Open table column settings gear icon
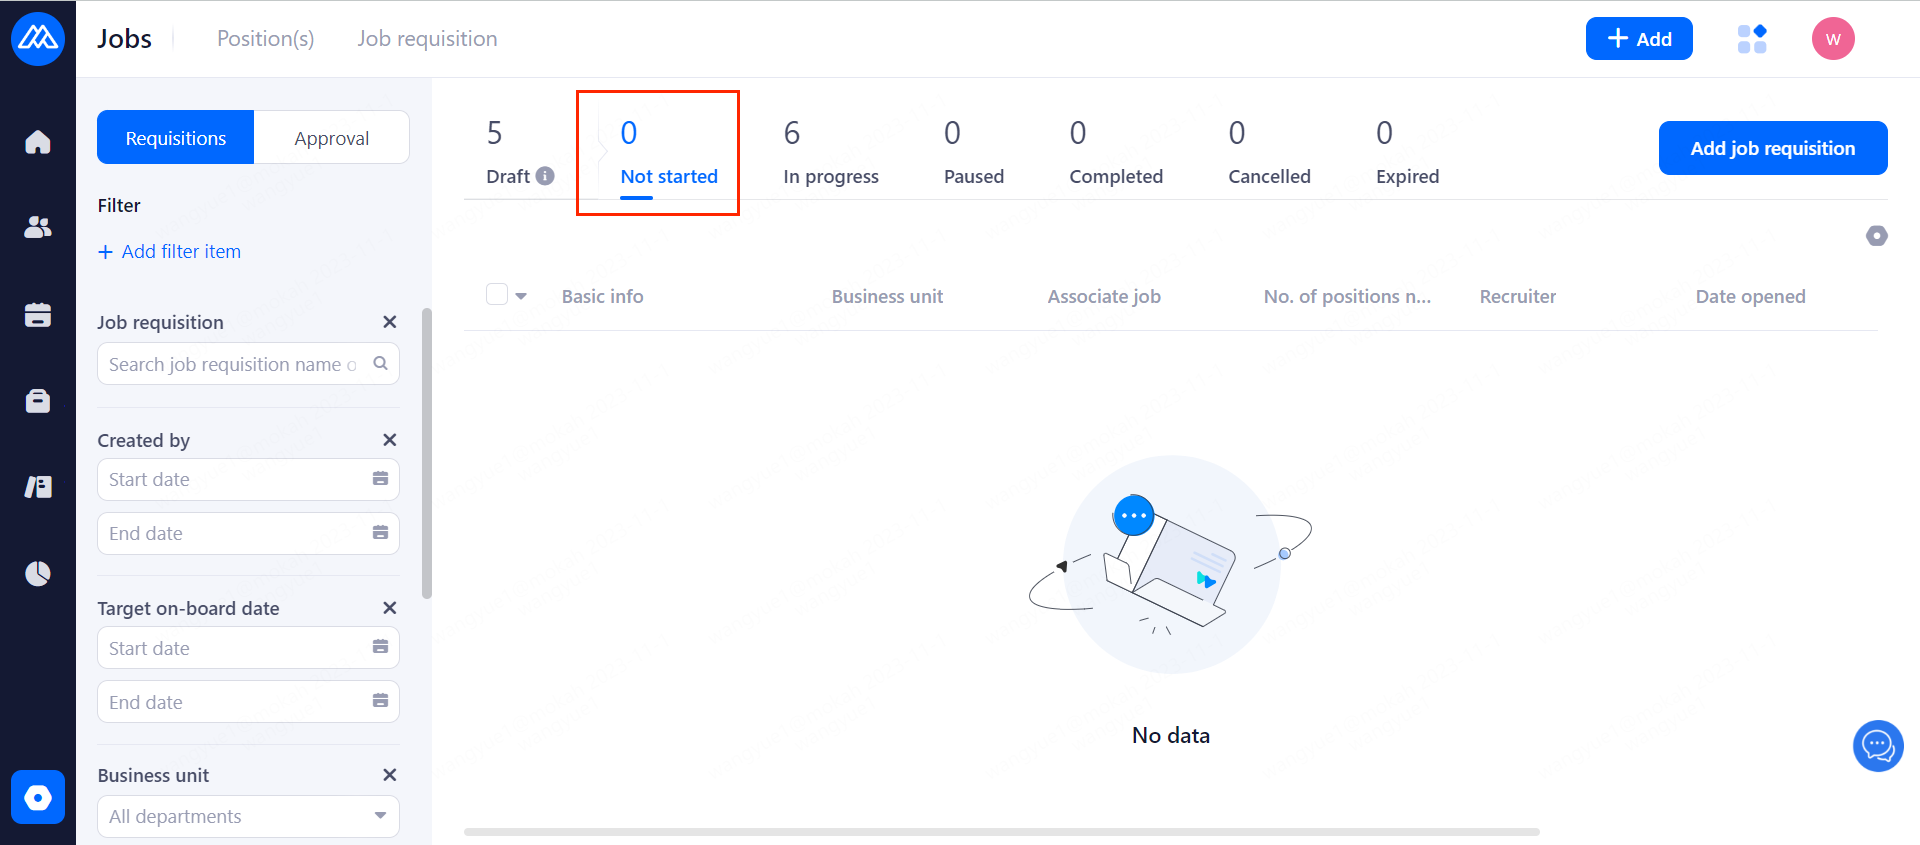This screenshot has width=1920, height=845. tap(1876, 236)
